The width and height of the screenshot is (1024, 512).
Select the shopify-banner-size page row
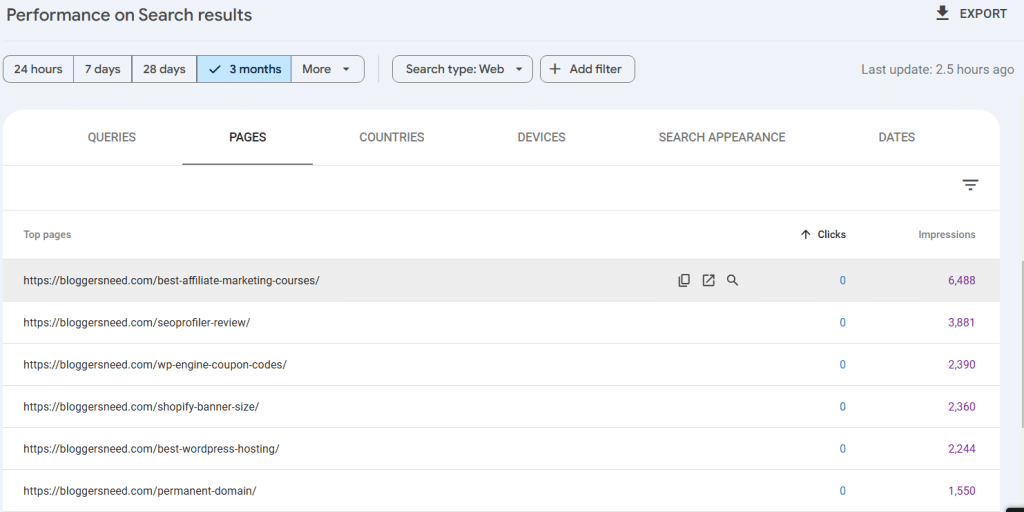point(501,407)
